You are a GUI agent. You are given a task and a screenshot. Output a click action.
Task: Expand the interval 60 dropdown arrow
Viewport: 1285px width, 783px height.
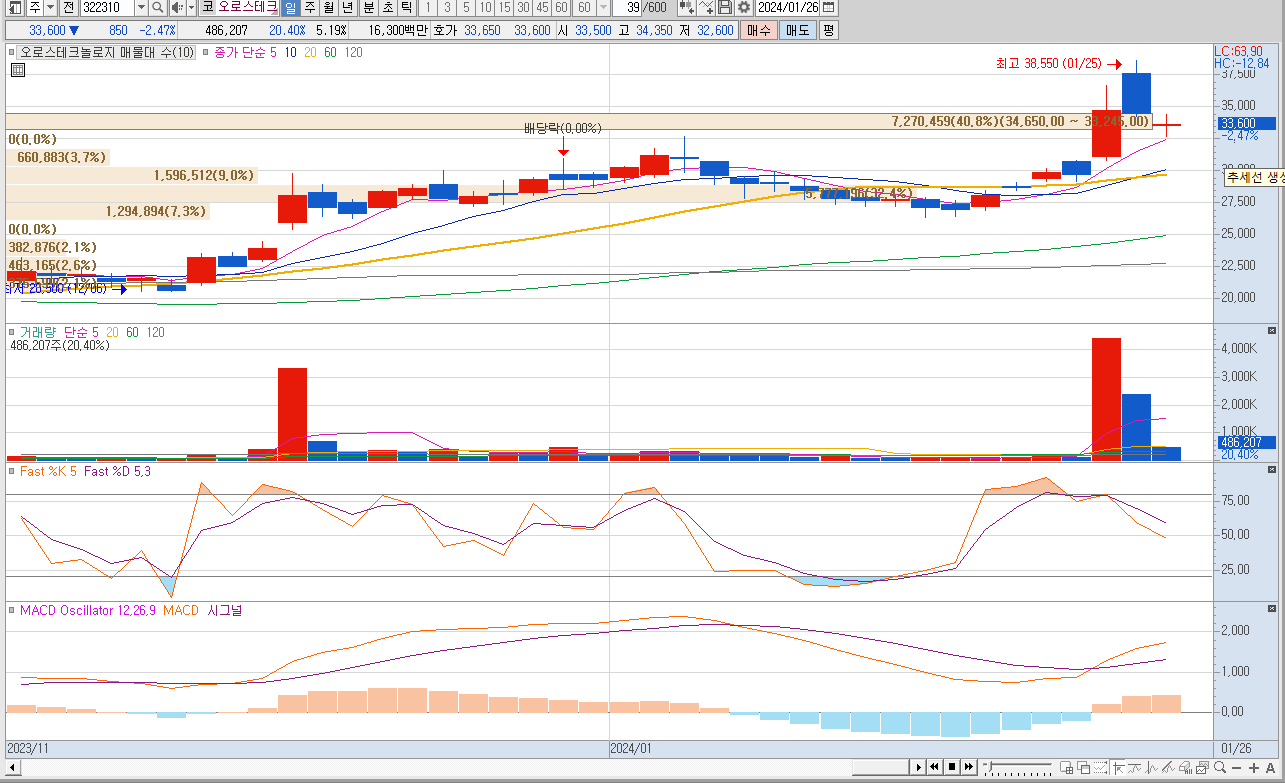(605, 7)
